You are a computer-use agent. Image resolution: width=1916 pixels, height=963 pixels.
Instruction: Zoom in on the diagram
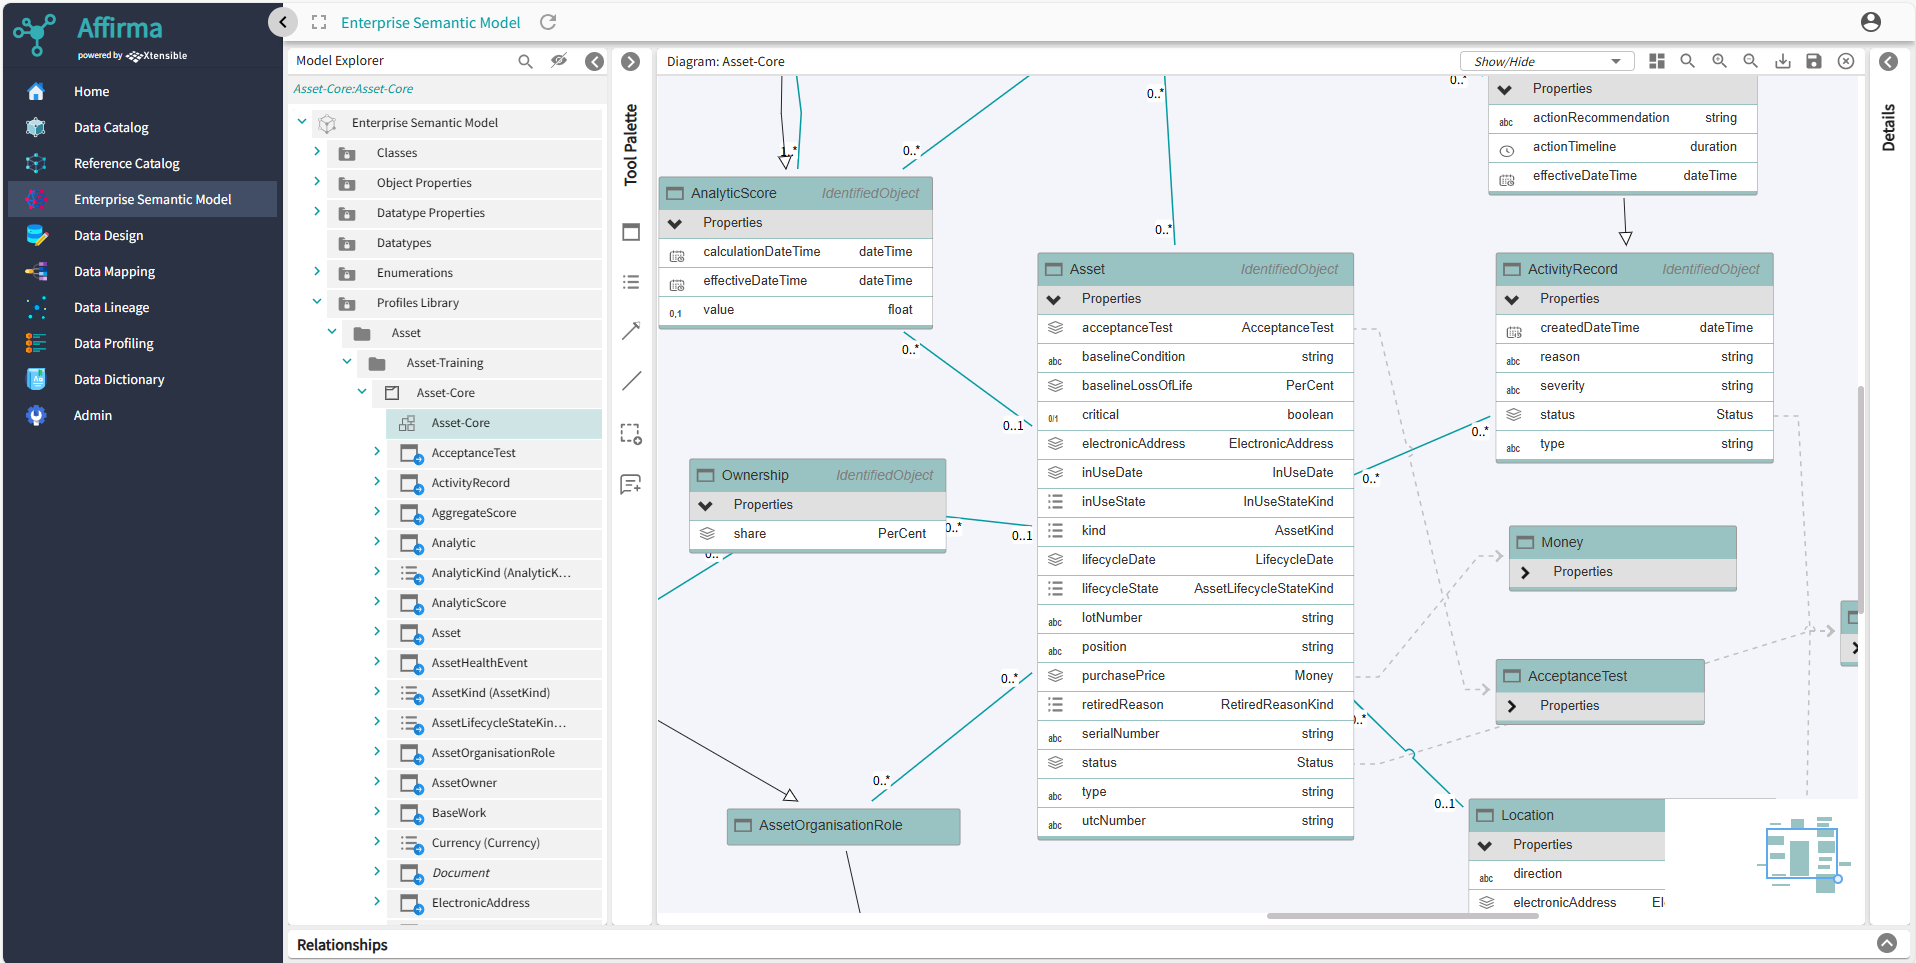click(1720, 61)
